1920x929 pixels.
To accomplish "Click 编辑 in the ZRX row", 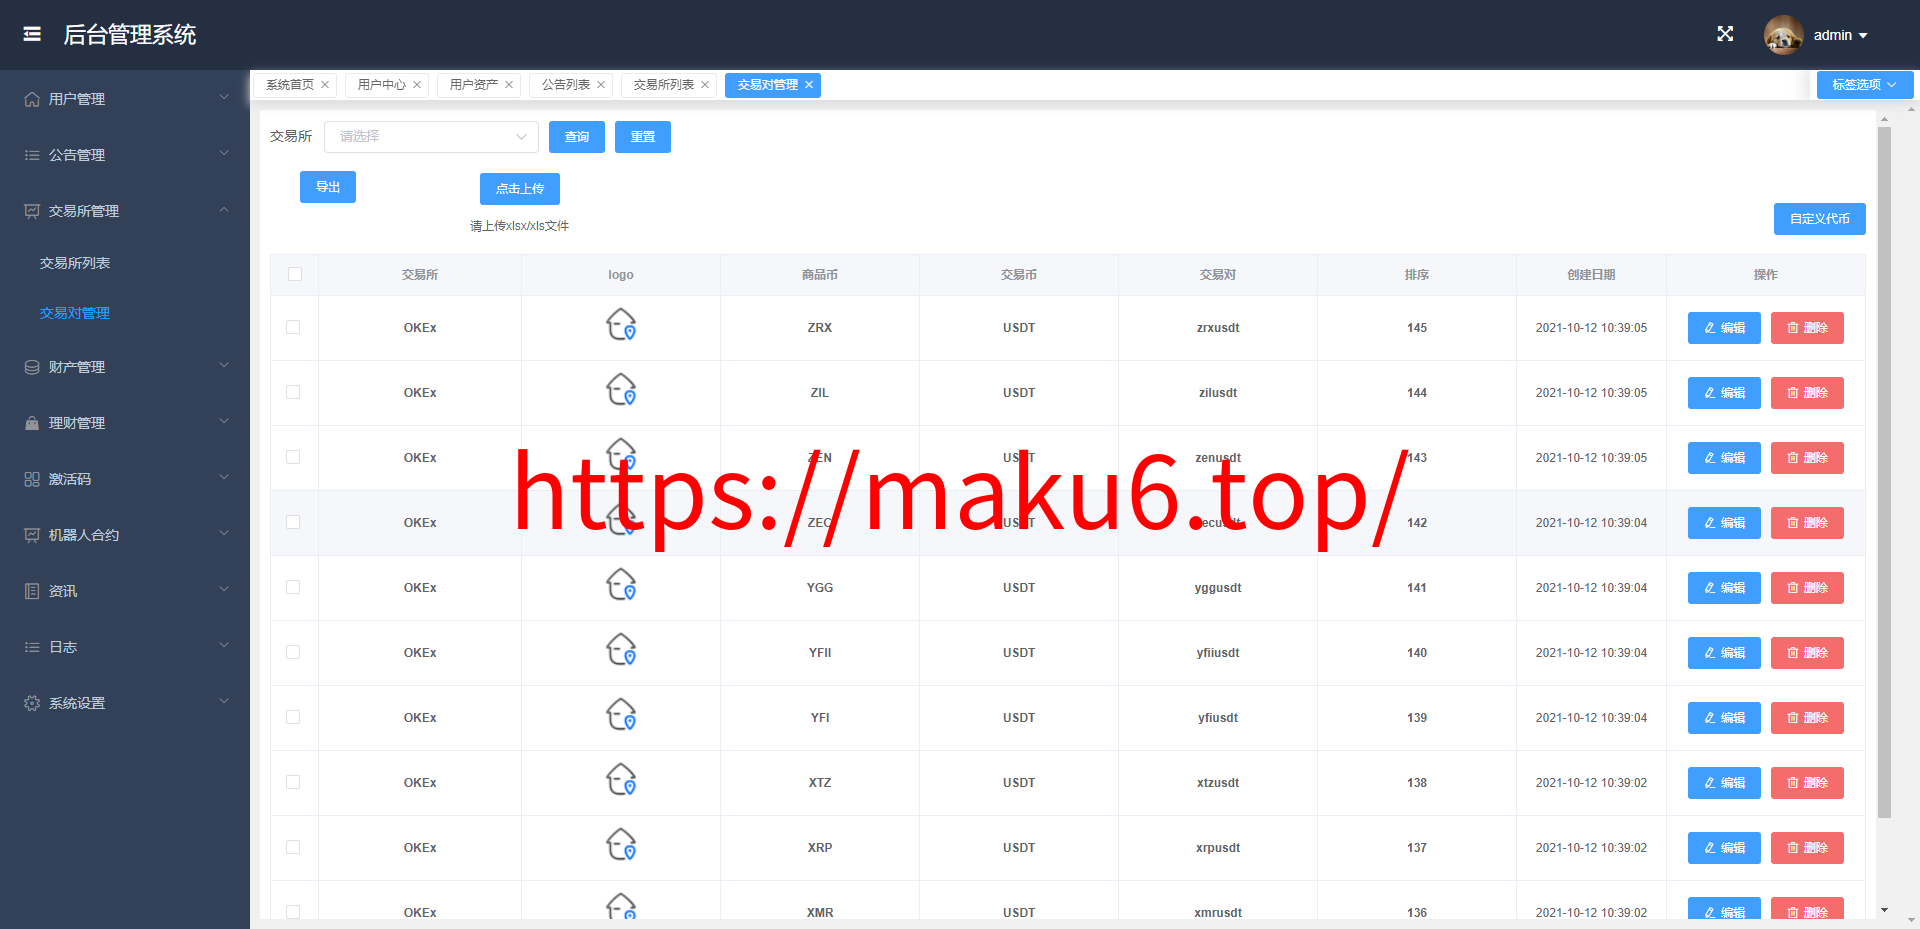I will click(x=1724, y=328).
